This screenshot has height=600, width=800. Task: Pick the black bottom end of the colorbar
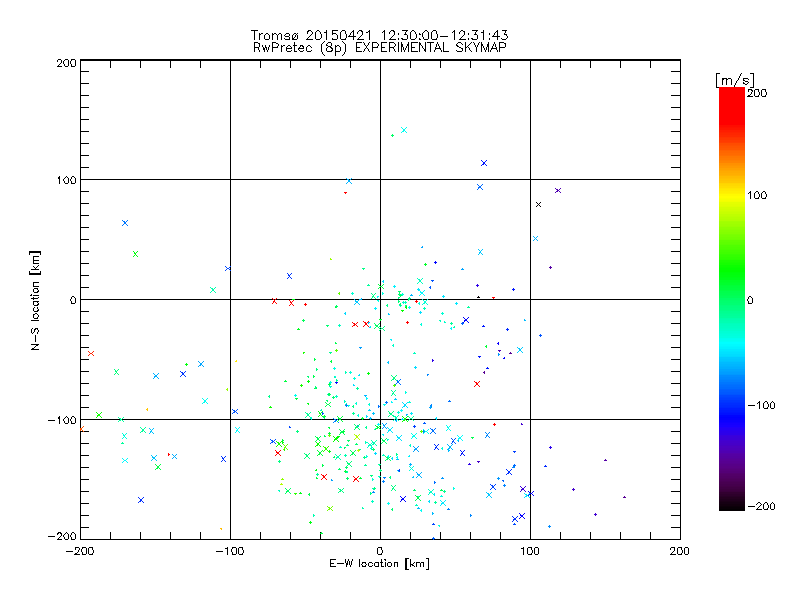point(731,505)
